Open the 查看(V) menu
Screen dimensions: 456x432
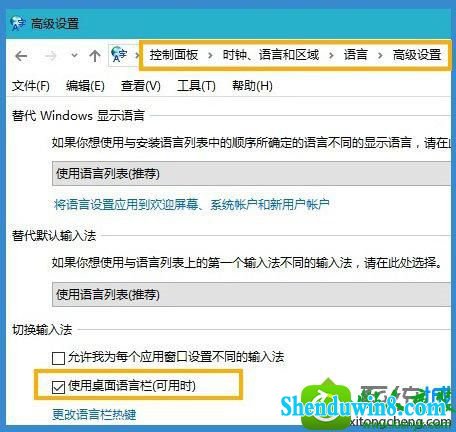(141, 86)
